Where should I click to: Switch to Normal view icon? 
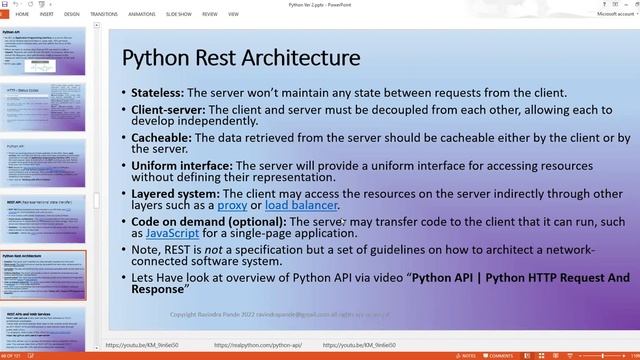[x=527, y=356]
